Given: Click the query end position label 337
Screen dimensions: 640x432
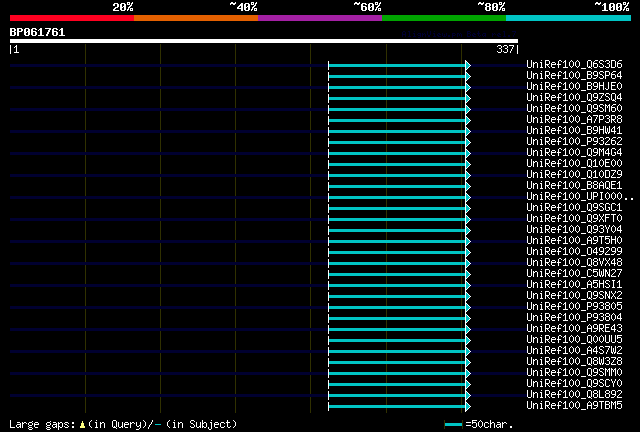Looking at the screenshot, I should pyautogui.click(x=505, y=49).
